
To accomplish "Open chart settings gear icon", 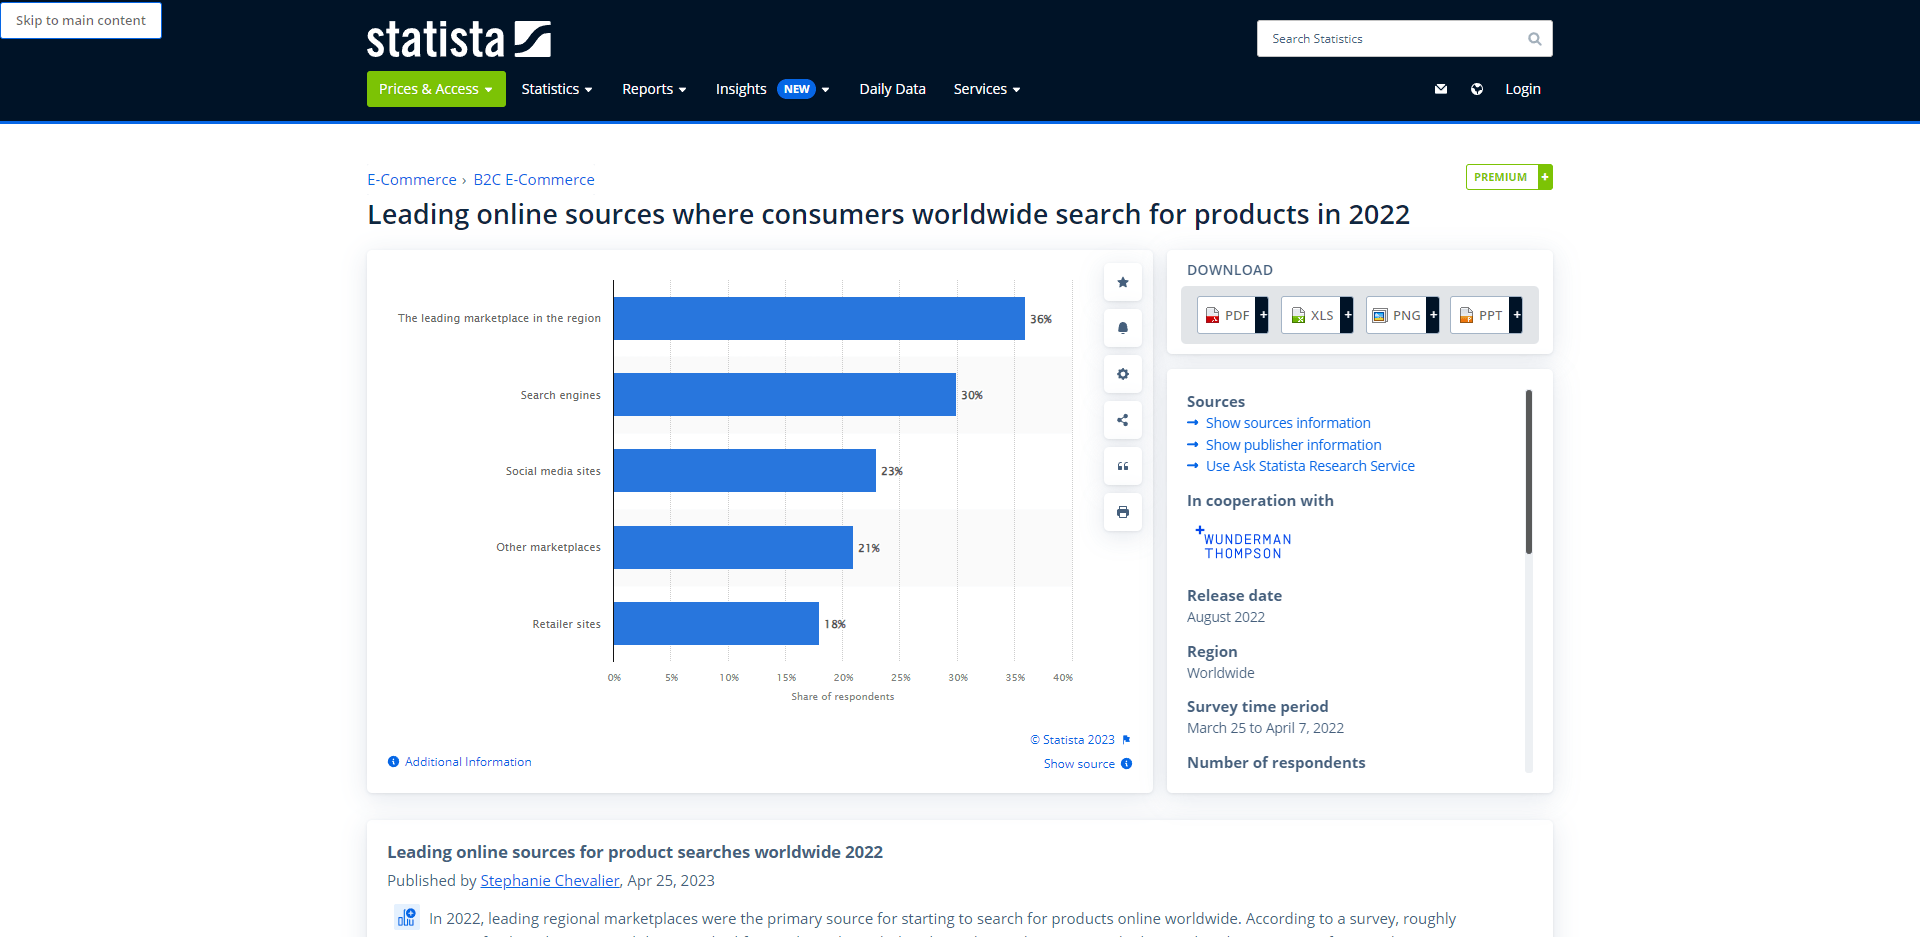I will (1122, 374).
